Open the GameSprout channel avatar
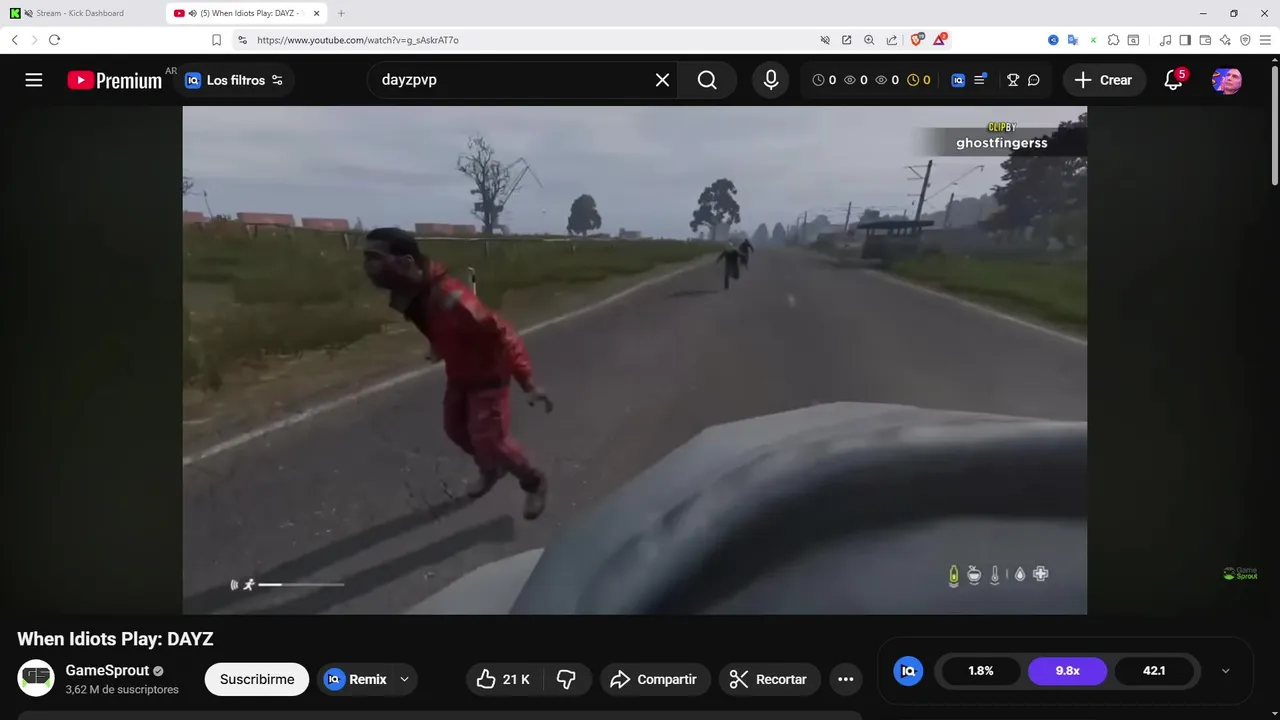 [x=37, y=678]
